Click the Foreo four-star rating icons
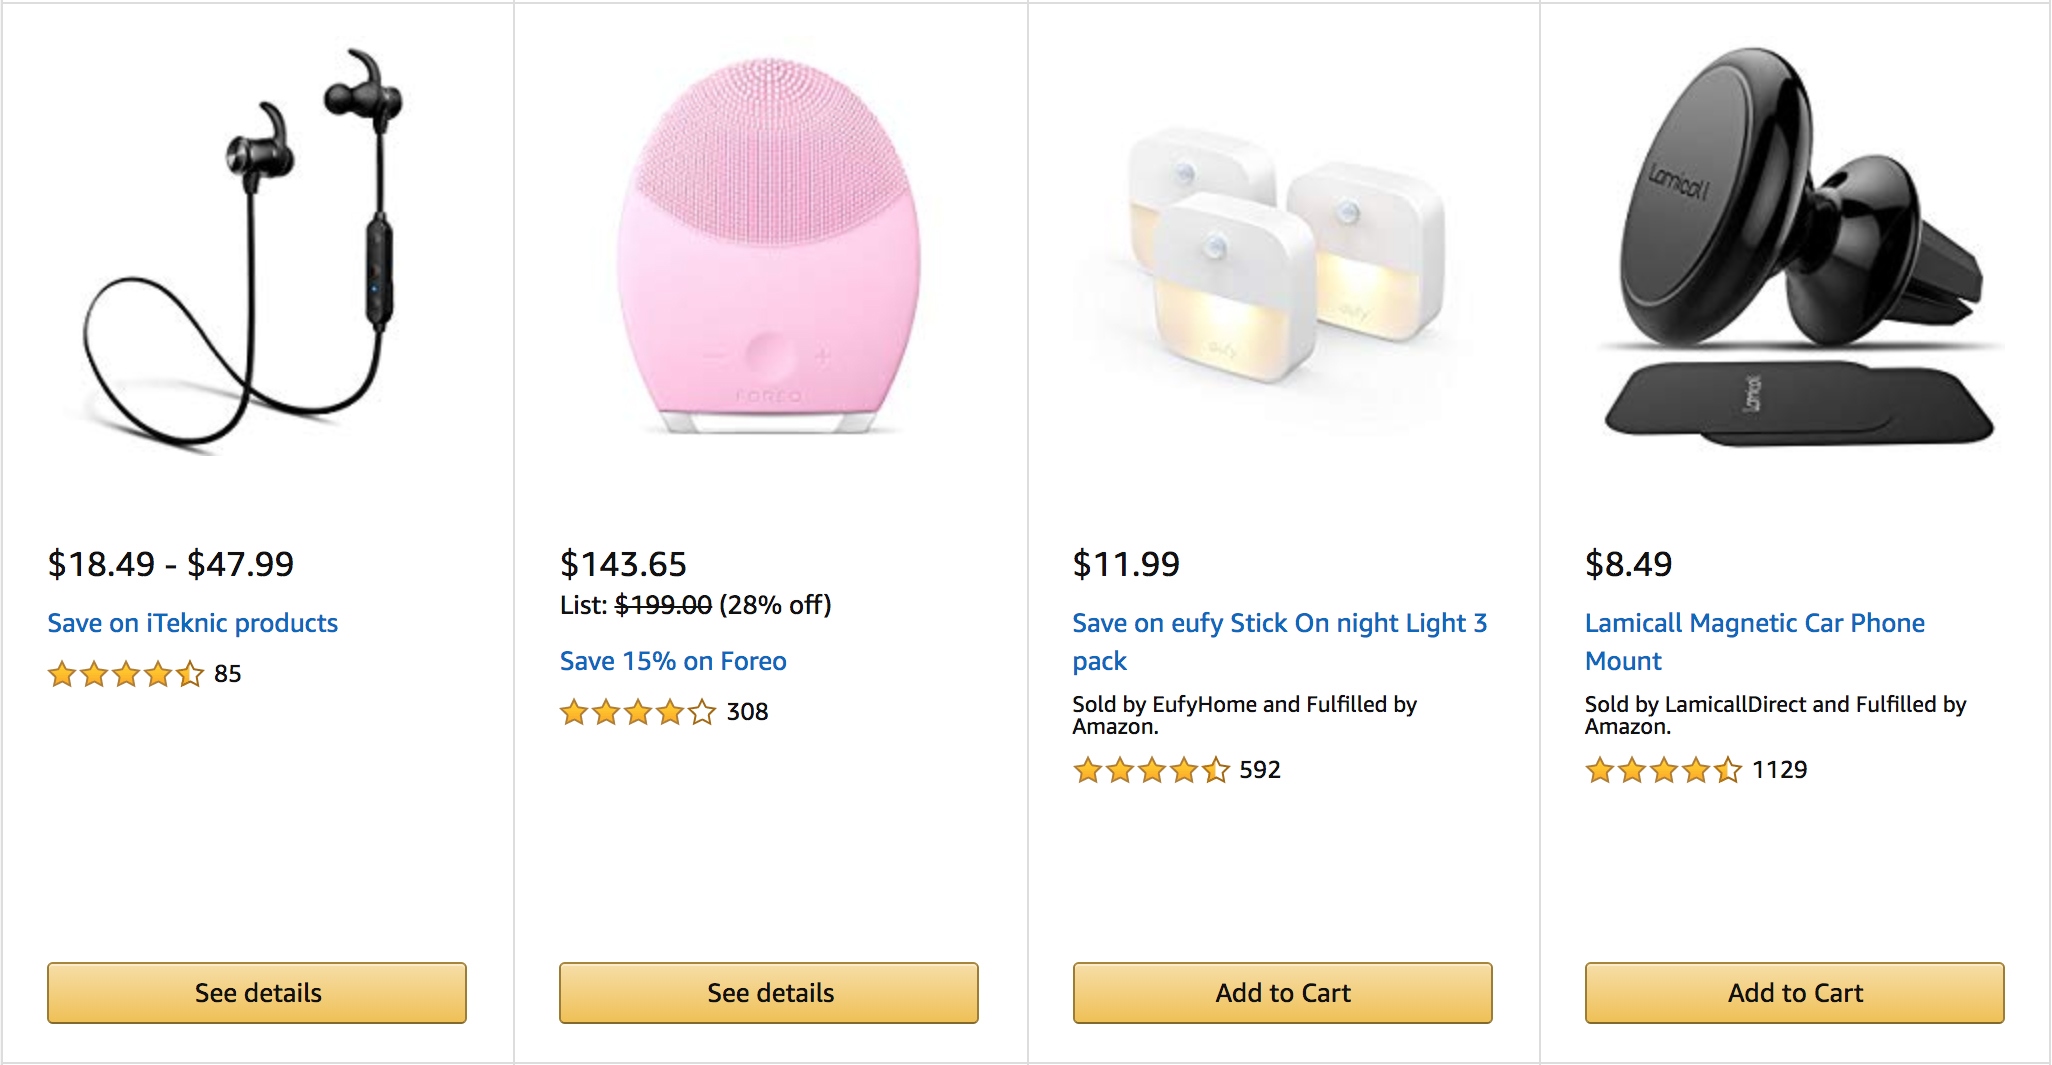The width and height of the screenshot is (2052, 1065). [638, 712]
